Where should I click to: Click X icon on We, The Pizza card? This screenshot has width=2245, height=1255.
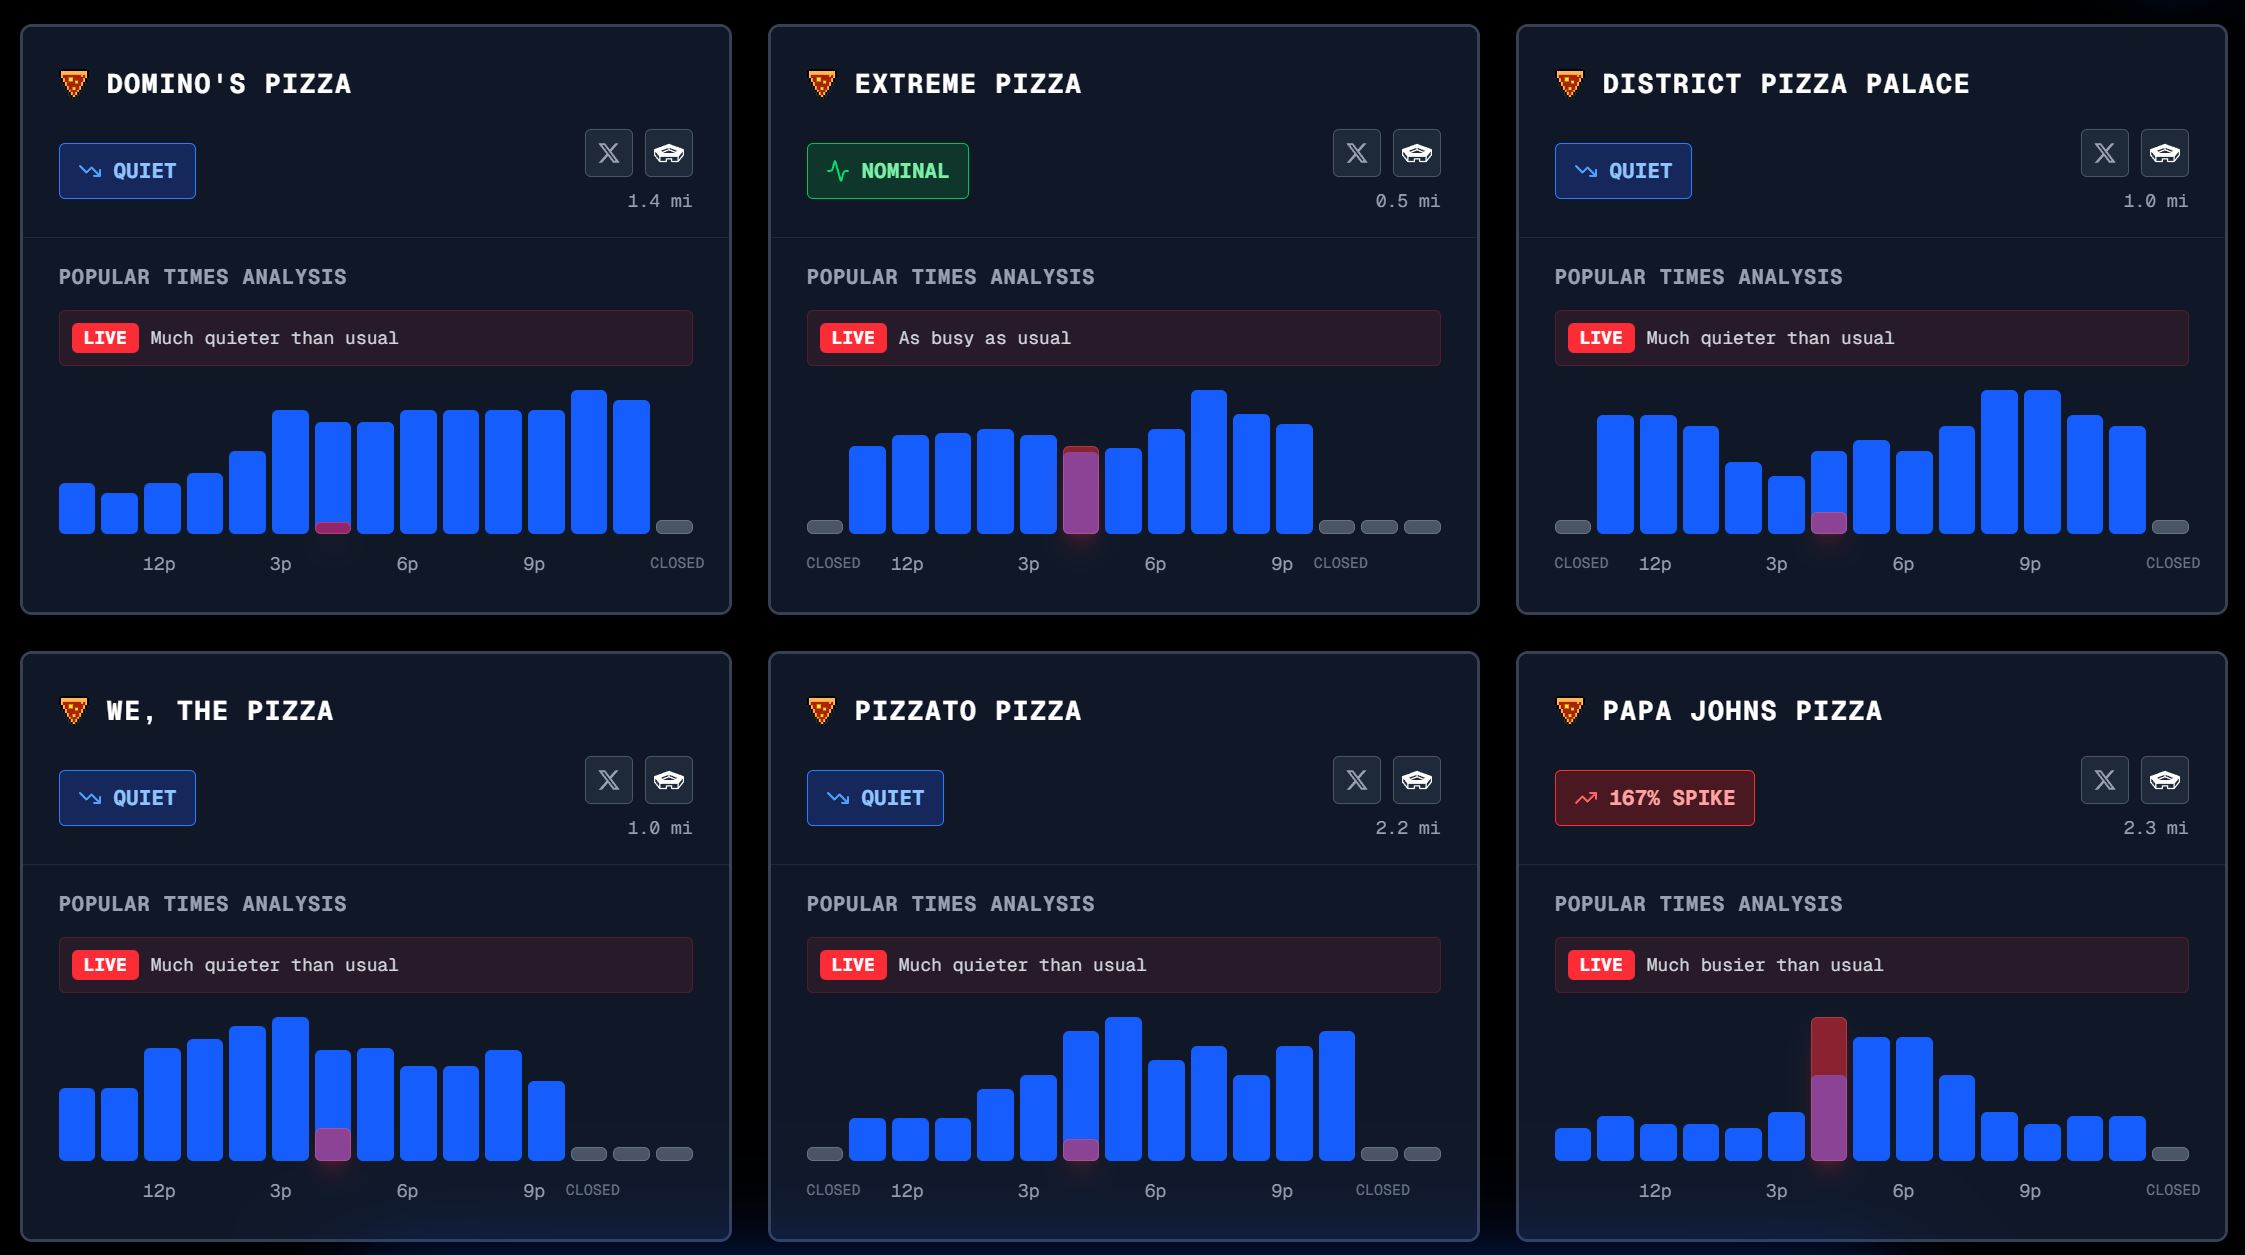coord(608,780)
